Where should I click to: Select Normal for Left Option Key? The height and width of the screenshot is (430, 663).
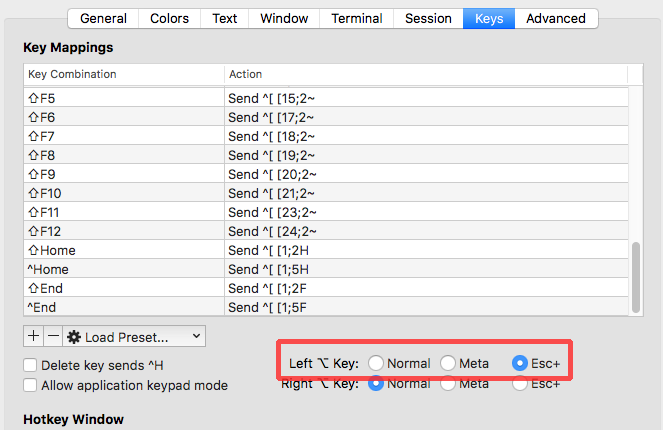coord(376,363)
